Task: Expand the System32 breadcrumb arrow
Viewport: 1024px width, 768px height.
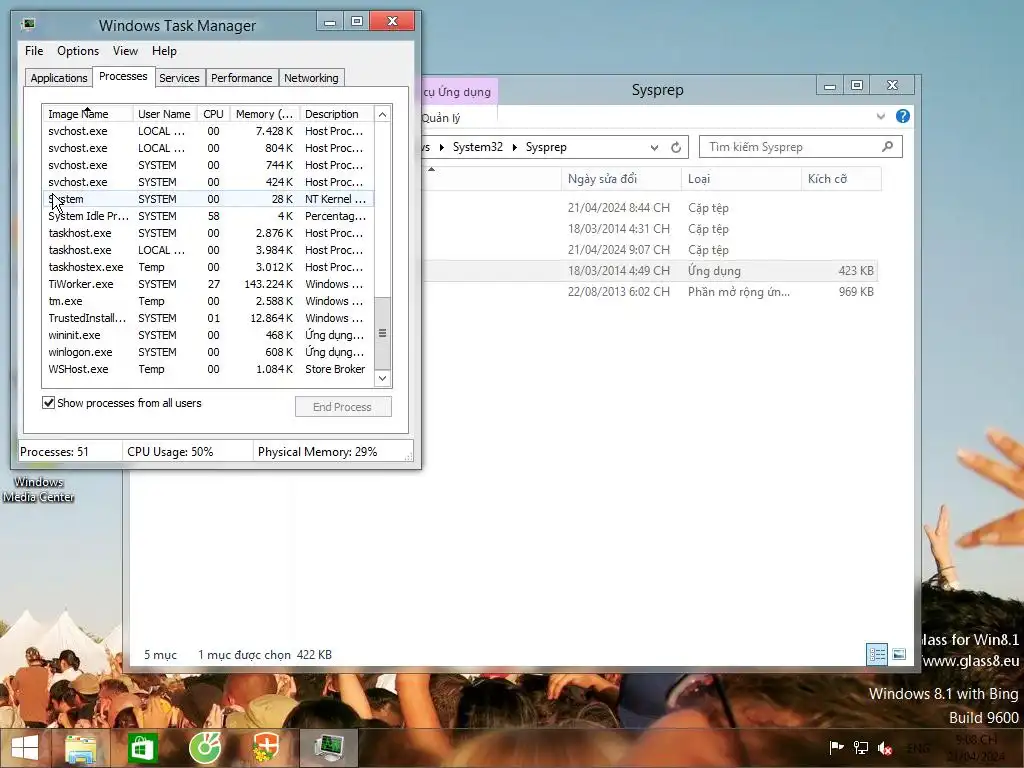Action: 515,148
